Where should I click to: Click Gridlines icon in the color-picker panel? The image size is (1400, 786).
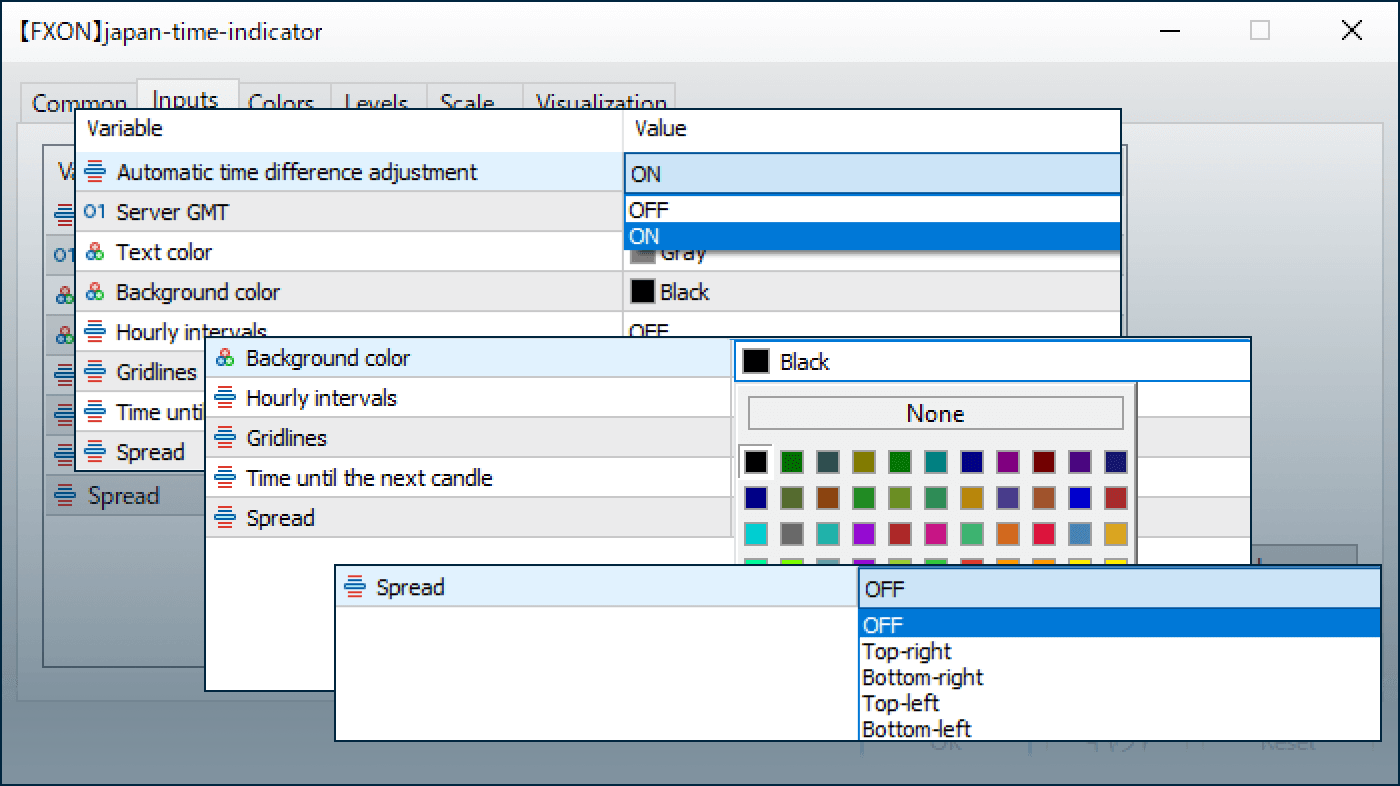pos(225,438)
